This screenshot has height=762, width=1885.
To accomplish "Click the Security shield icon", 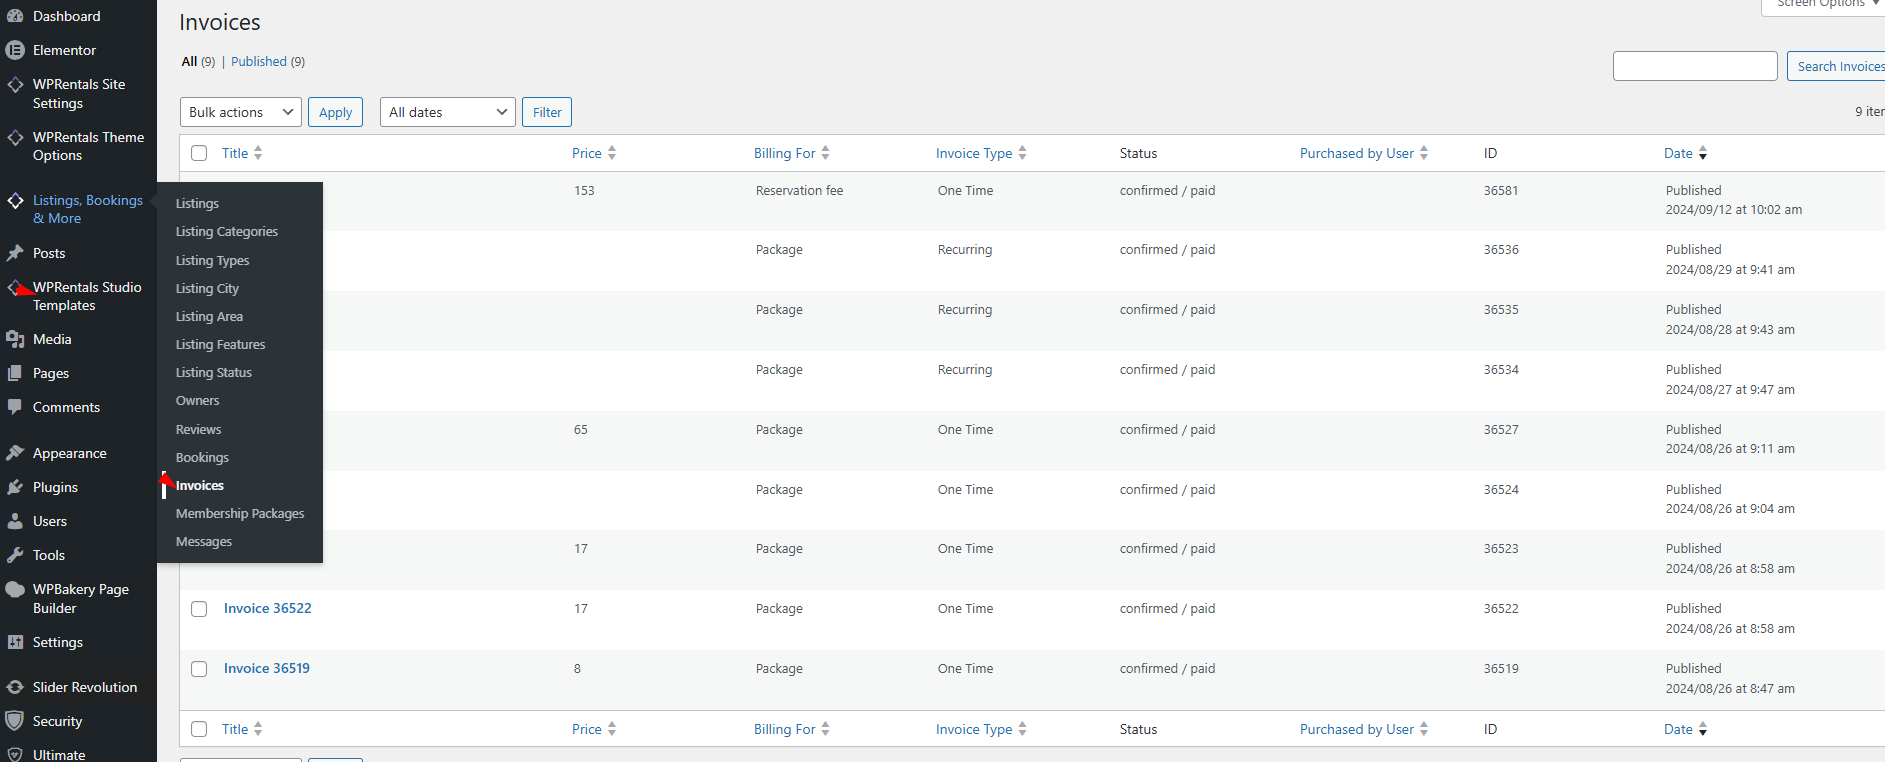I will click(x=15, y=722).
